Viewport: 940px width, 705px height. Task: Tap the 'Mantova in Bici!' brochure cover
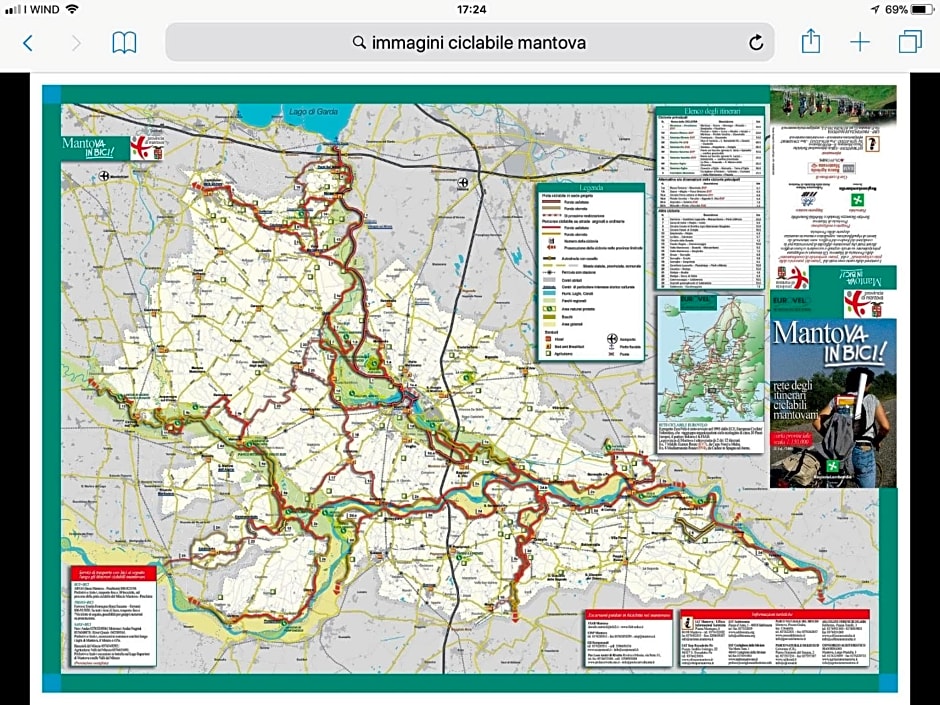(x=833, y=400)
